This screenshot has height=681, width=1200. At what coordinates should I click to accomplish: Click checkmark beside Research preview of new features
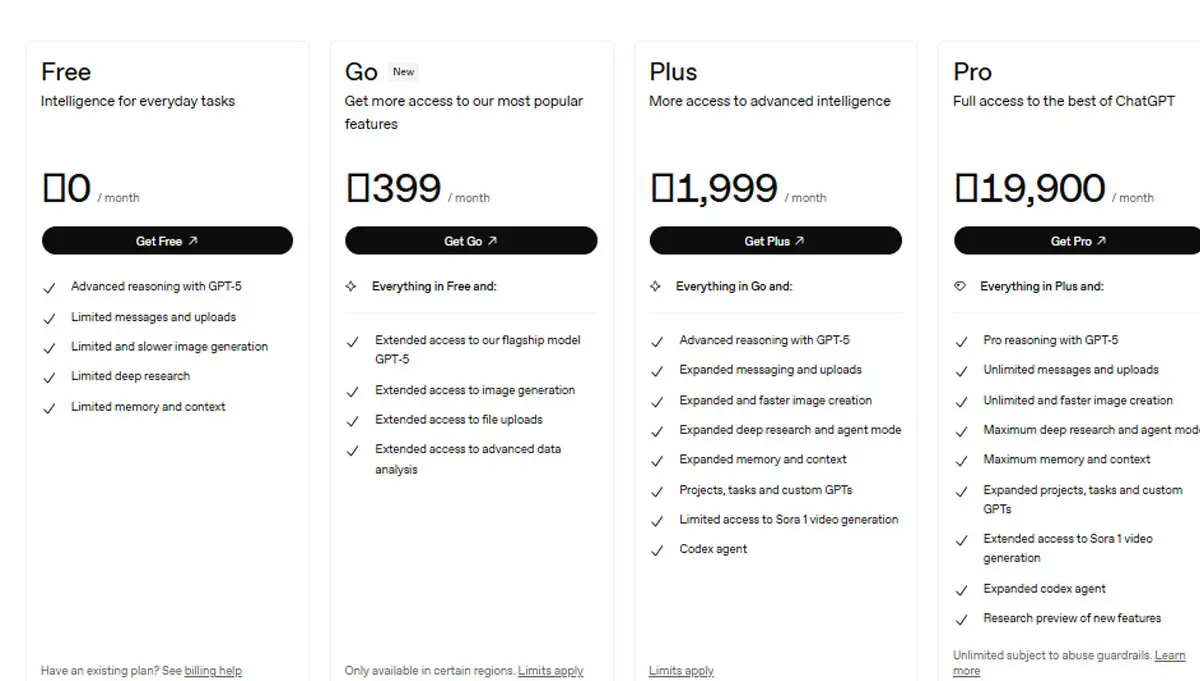click(x=961, y=620)
